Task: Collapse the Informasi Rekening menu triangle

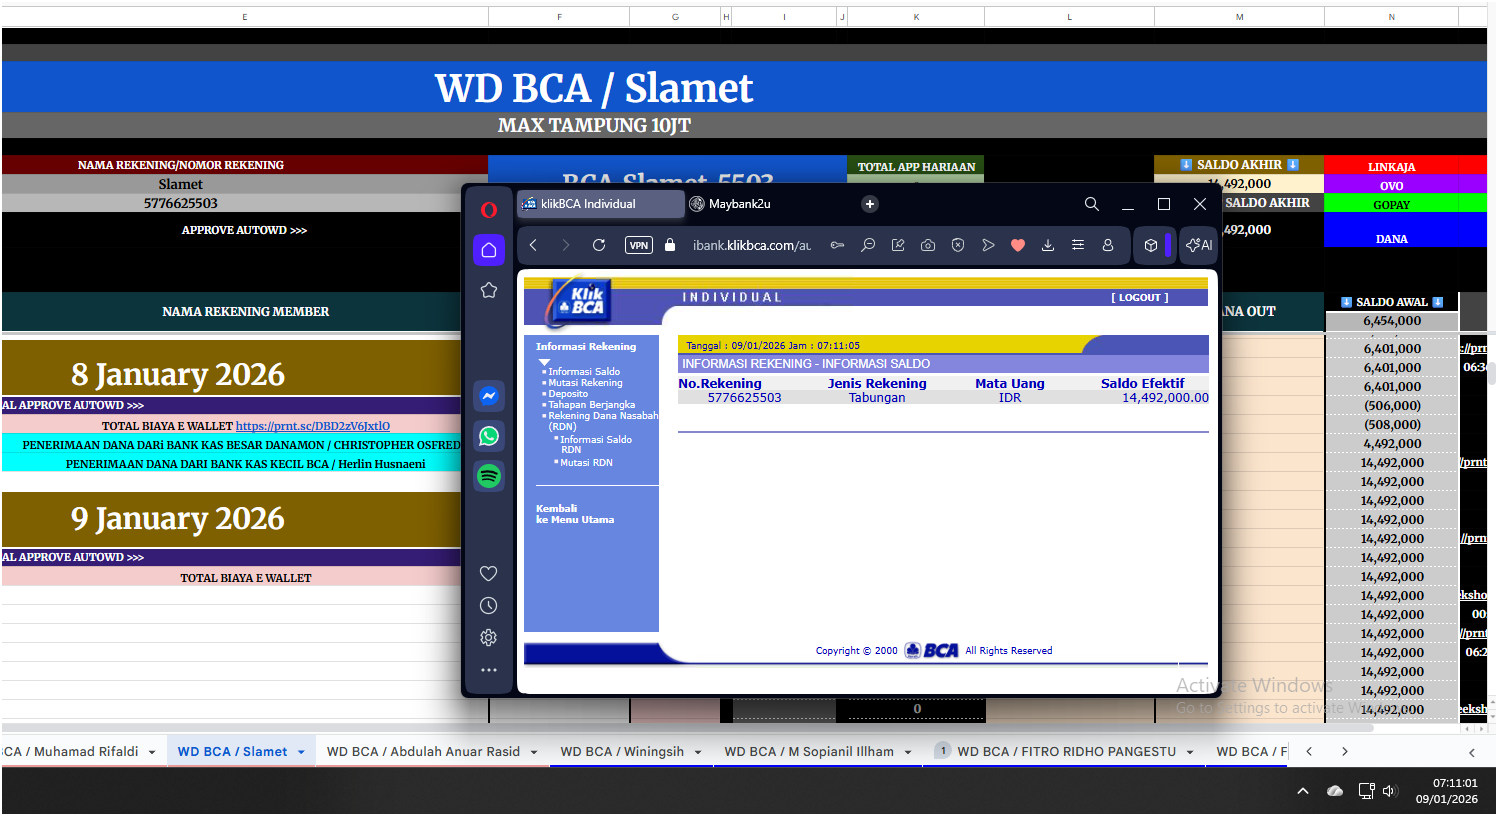Action: click(545, 362)
